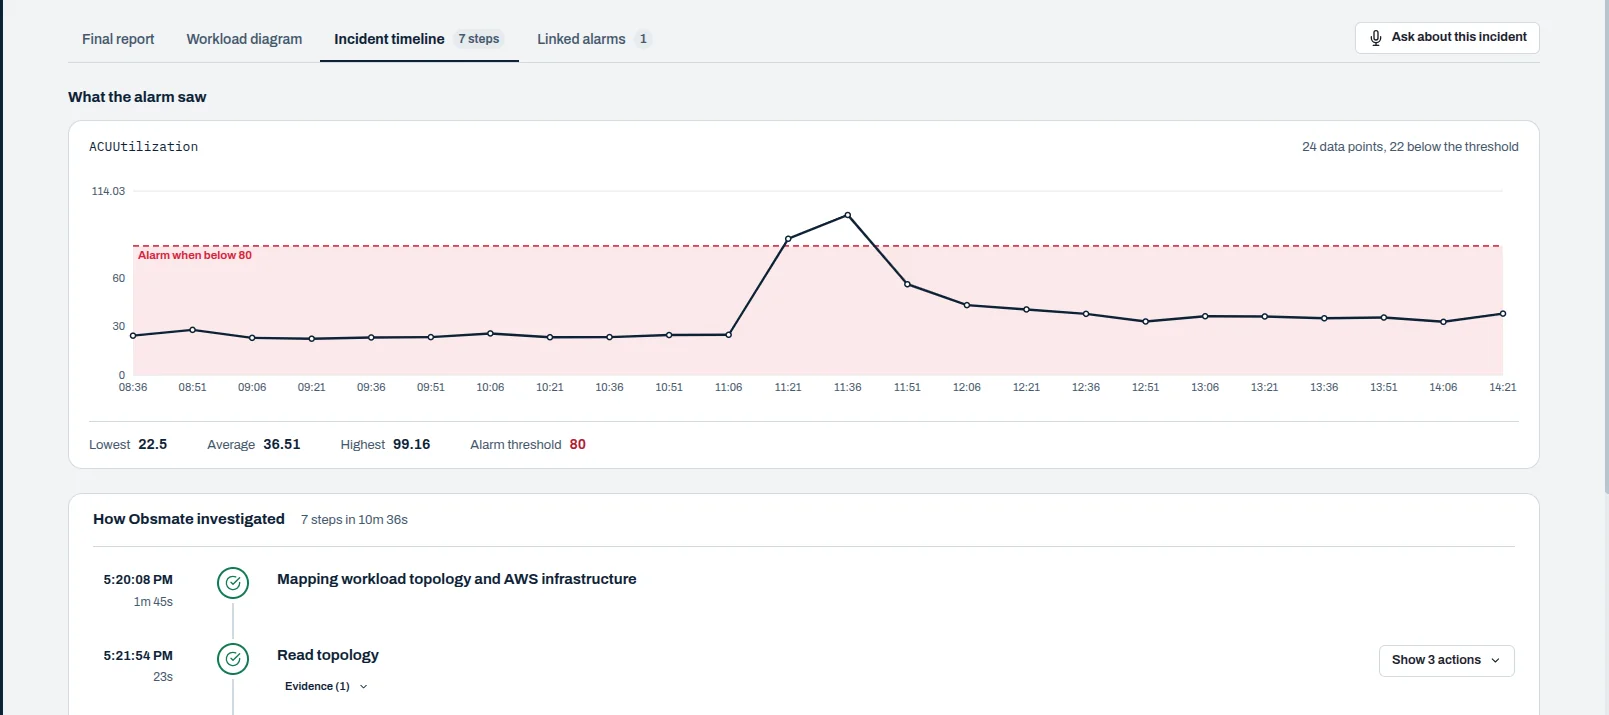The height and width of the screenshot is (715, 1609).
Task: Click the data point at 11:06
Action: [728, 335]
